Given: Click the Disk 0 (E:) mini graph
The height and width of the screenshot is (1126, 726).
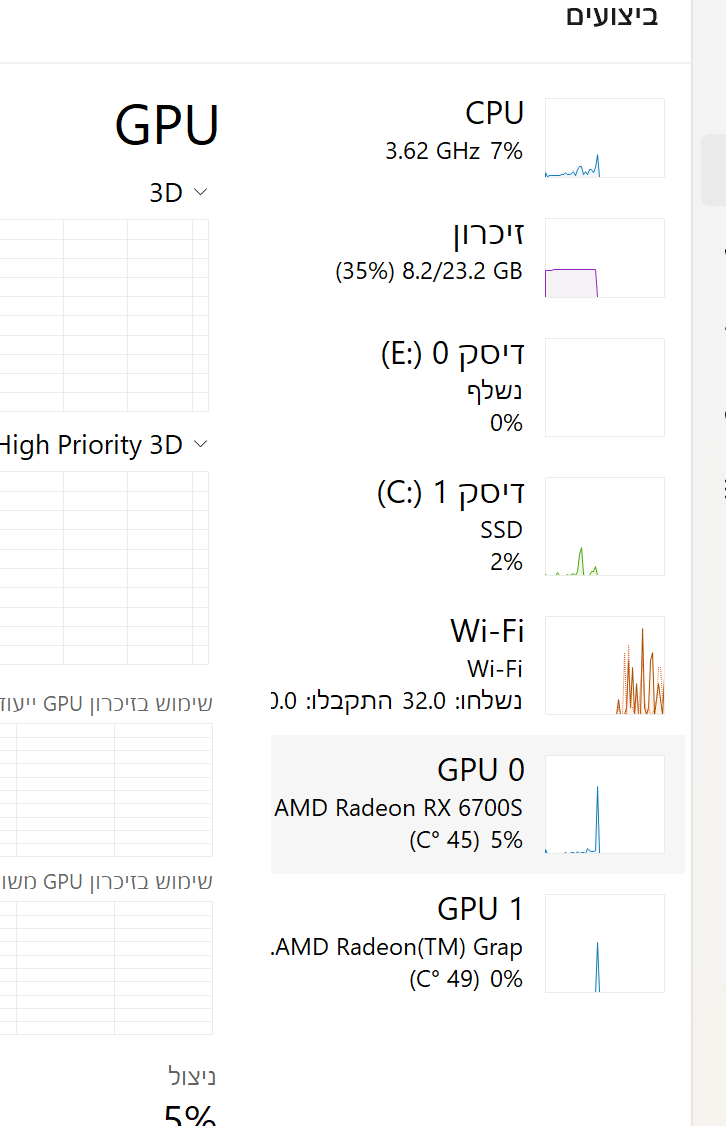Looking at the screenshot, I should 604,387.
